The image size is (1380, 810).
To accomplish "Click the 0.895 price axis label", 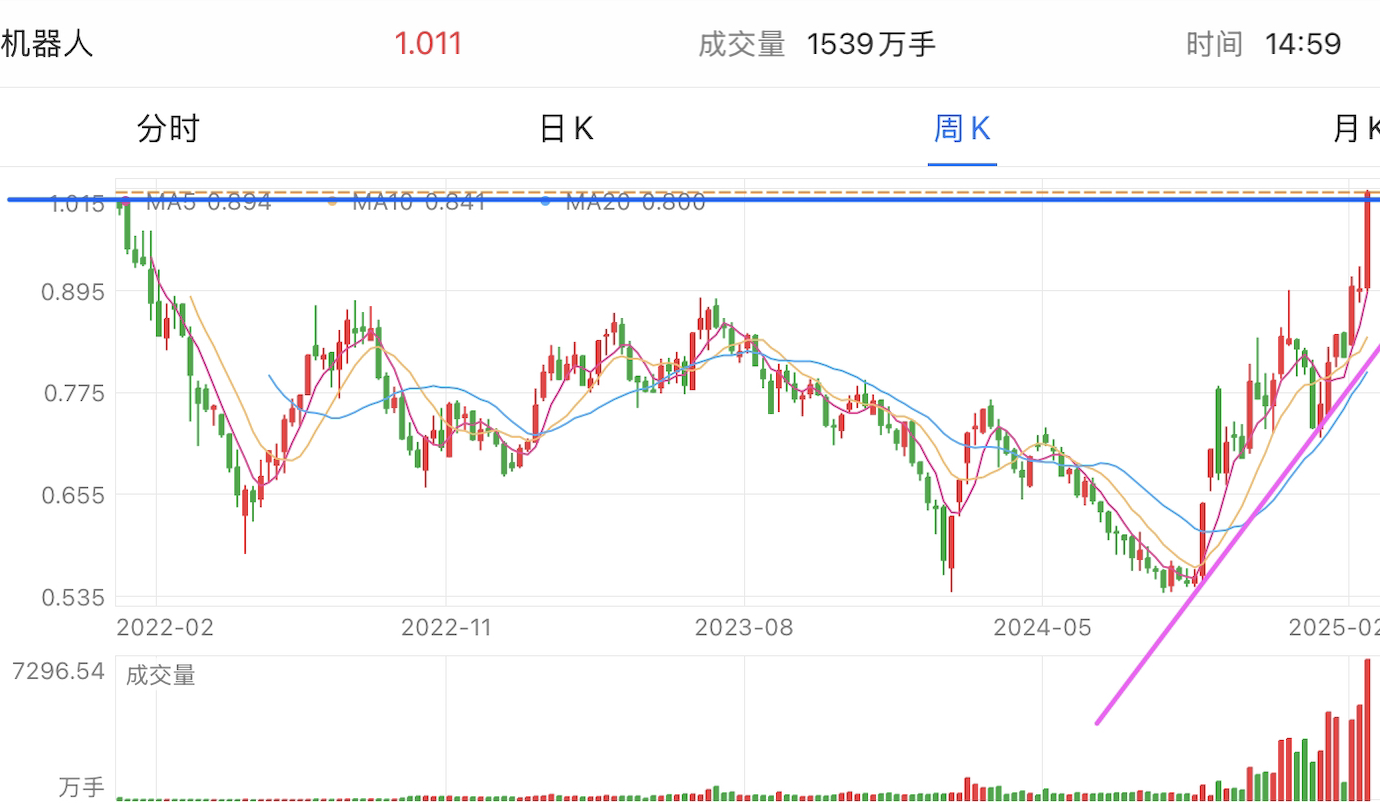I will (73, 292).
